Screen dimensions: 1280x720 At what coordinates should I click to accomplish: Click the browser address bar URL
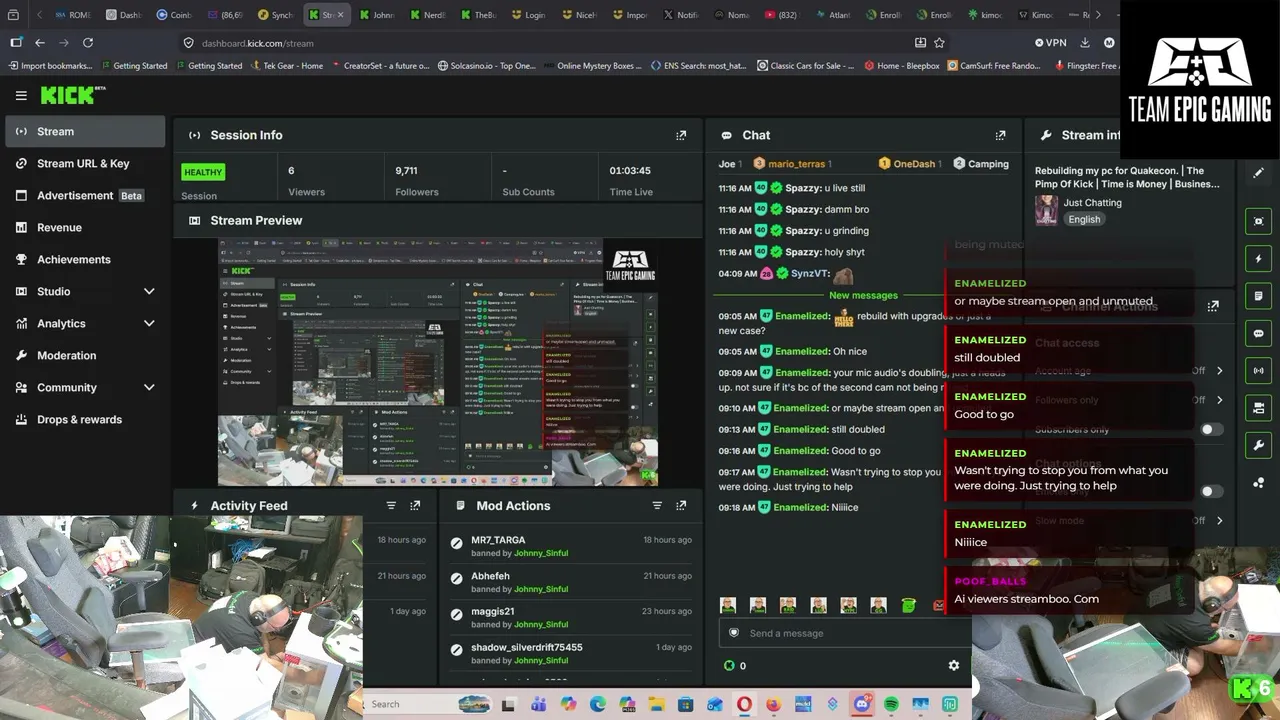point(257,43)
